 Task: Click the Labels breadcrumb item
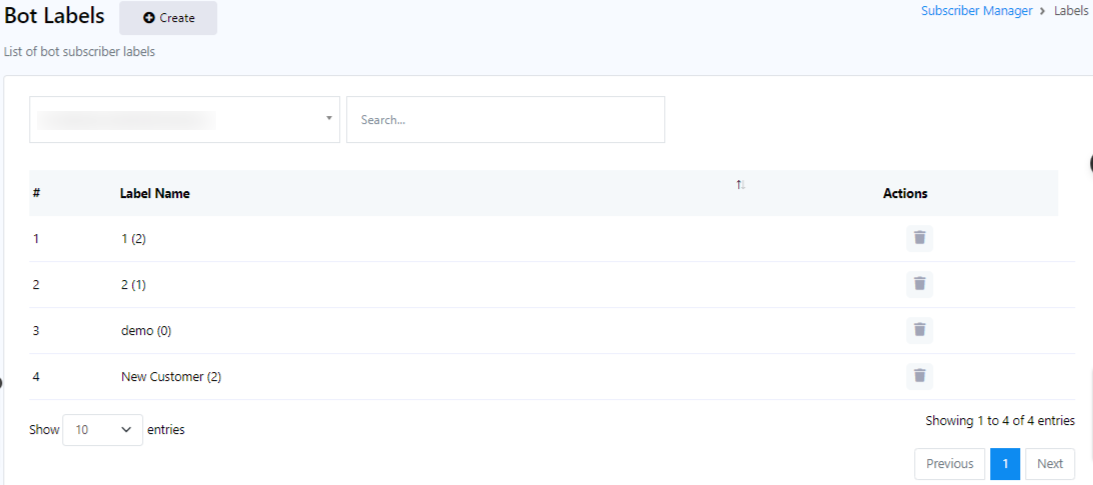click(x=1071, y=11)
